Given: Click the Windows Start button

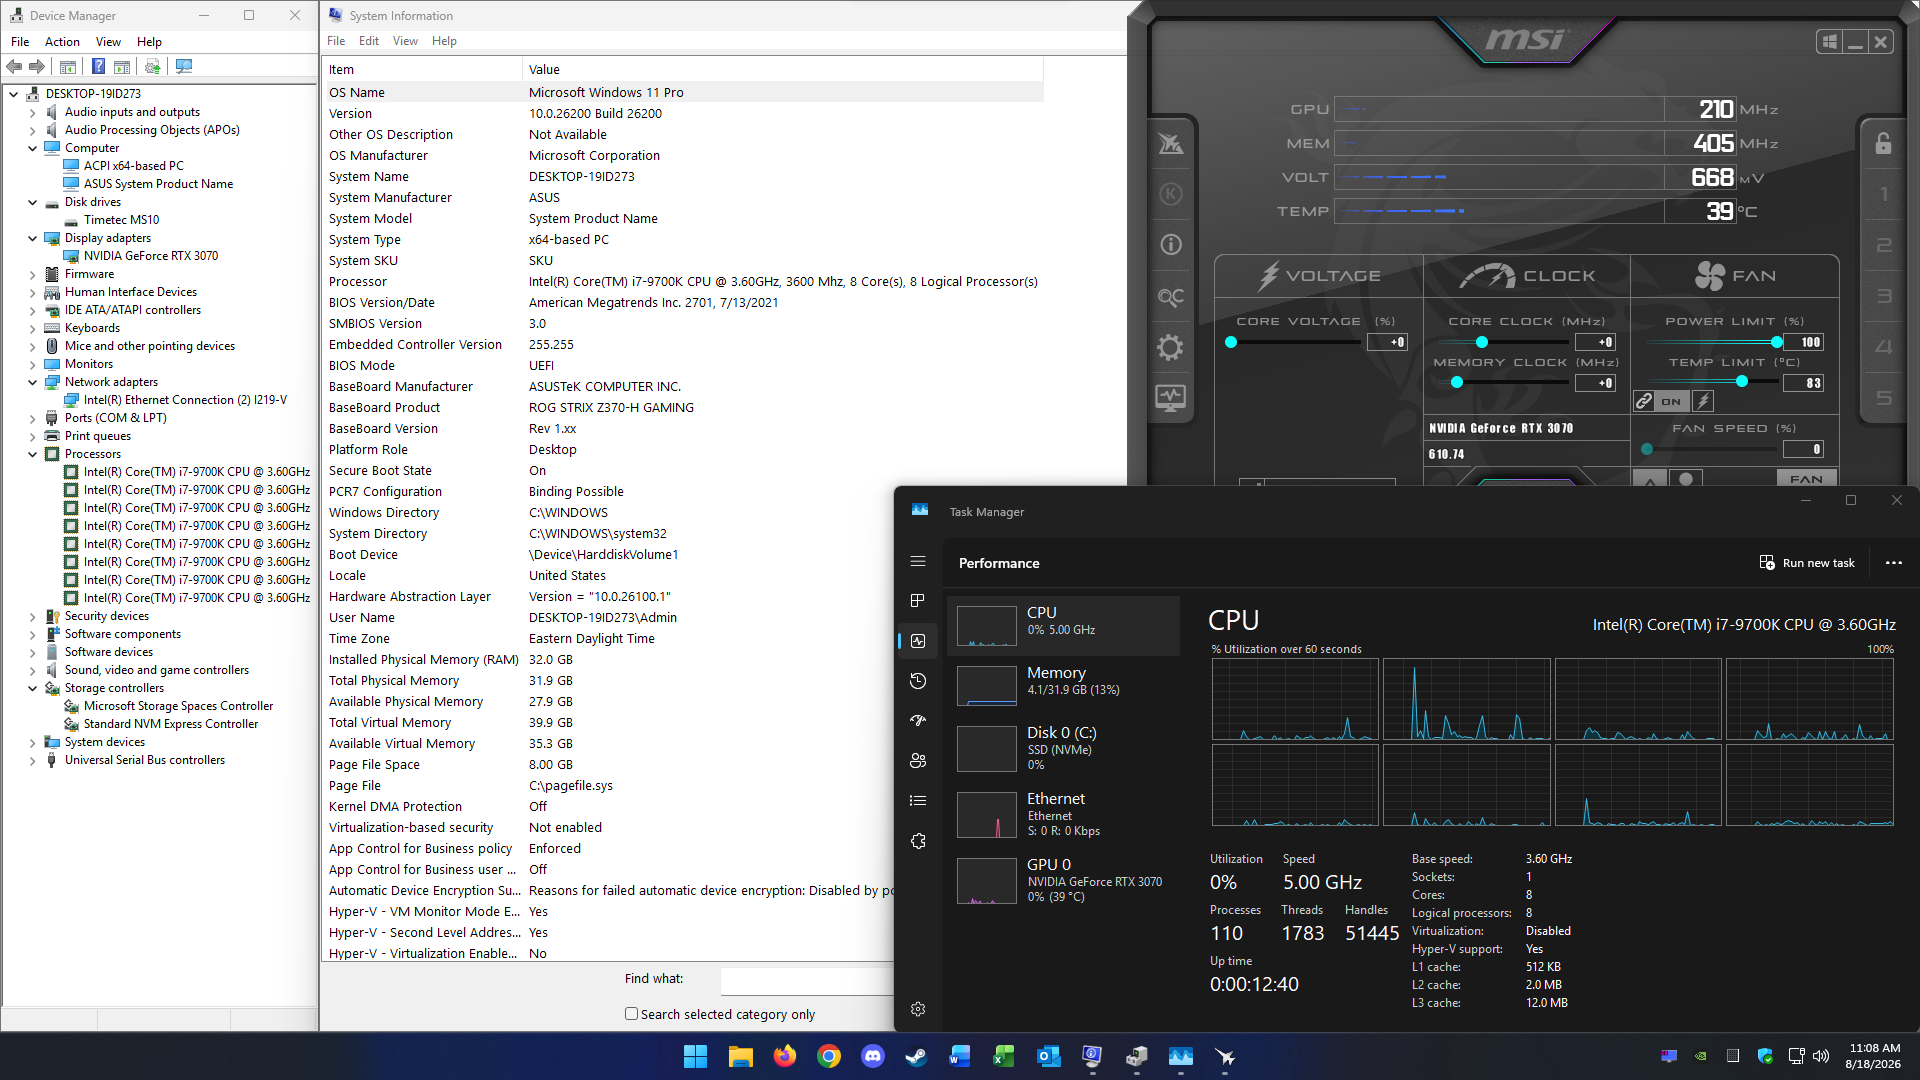Looking at the screenshot, I should (695, 1056).
